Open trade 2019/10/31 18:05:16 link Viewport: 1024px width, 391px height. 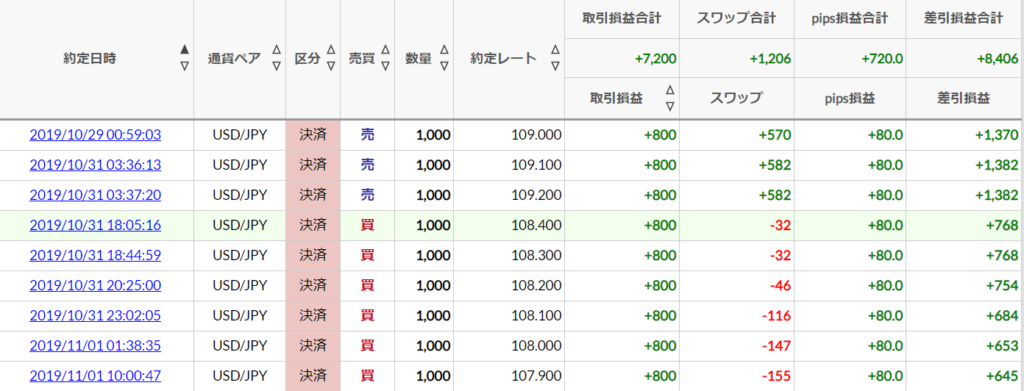click(95, 225)
